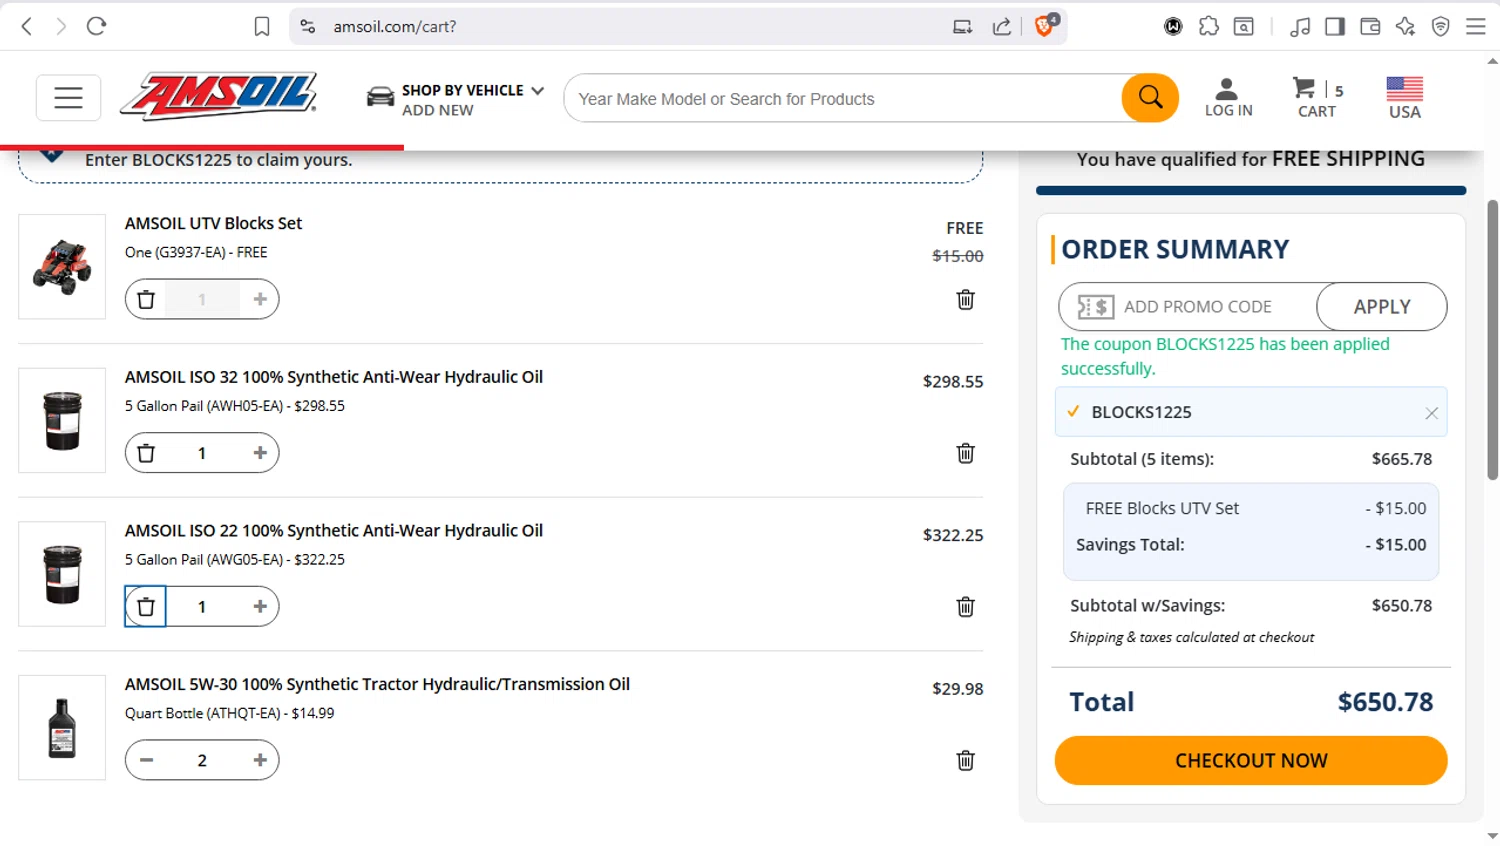This screenshot has height=846, width=1500.
Task: Delete ISO 22 Hydraulic Oil with right trash icon
Action: (x=965, y=607)
